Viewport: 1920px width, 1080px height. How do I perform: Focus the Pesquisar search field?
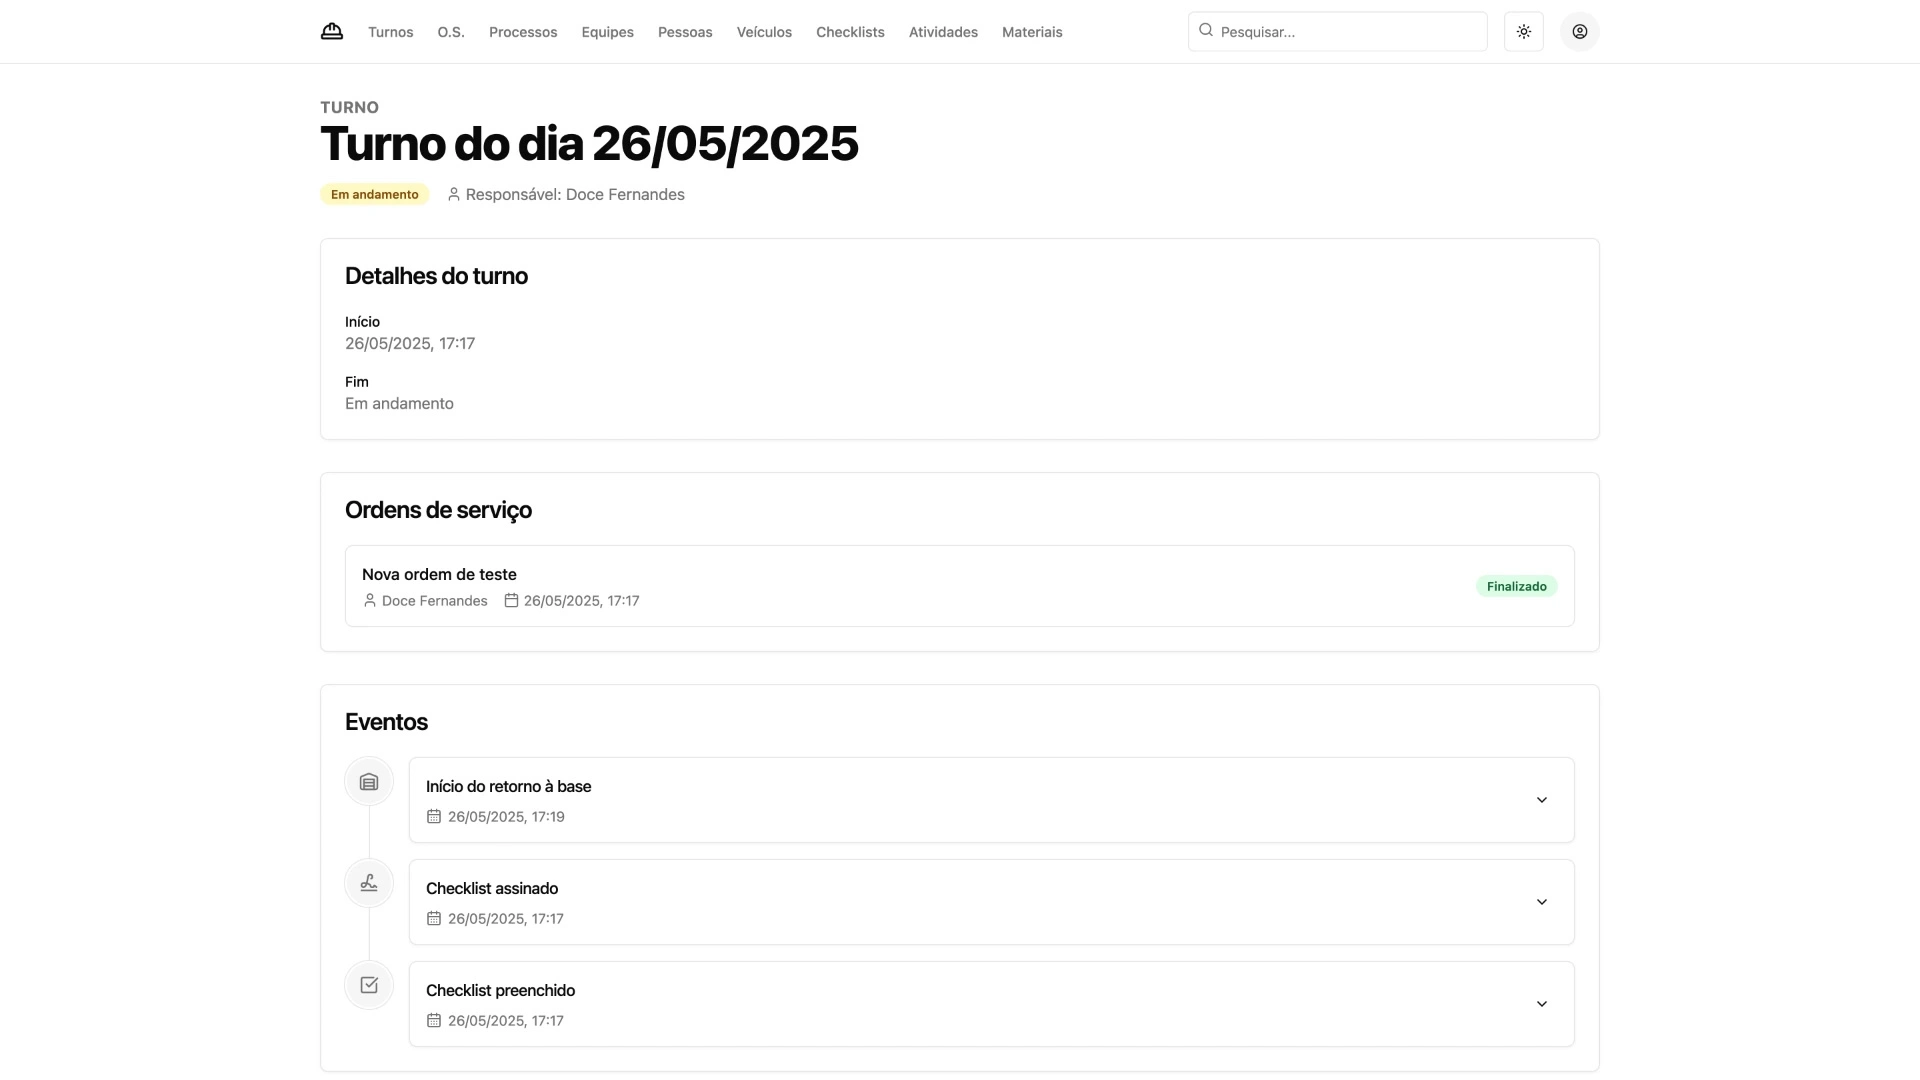1350,32
